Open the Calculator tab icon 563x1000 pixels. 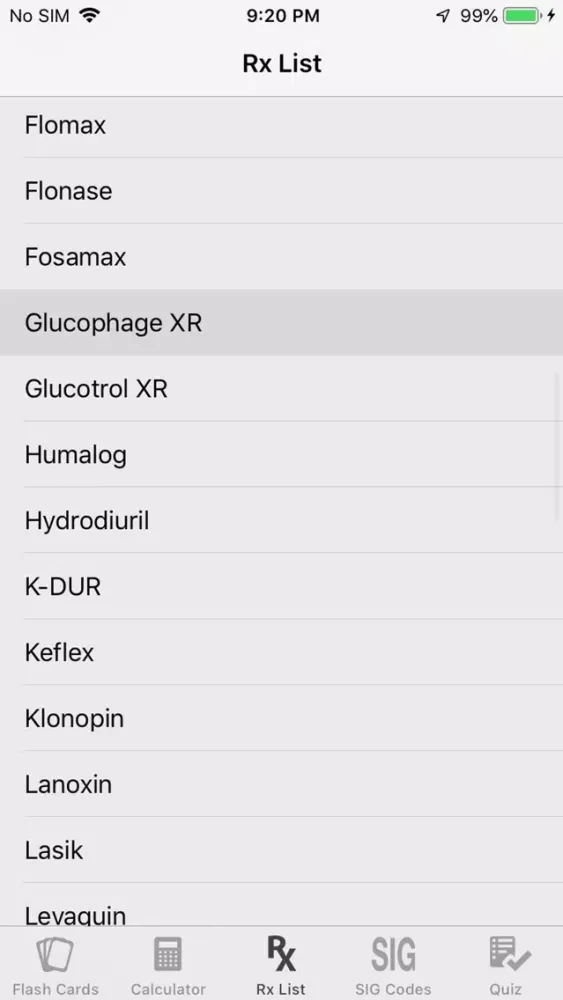168,954
